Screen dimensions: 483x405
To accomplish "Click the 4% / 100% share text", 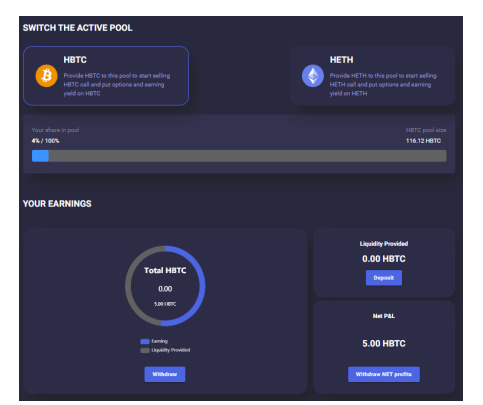I will 45,141.
